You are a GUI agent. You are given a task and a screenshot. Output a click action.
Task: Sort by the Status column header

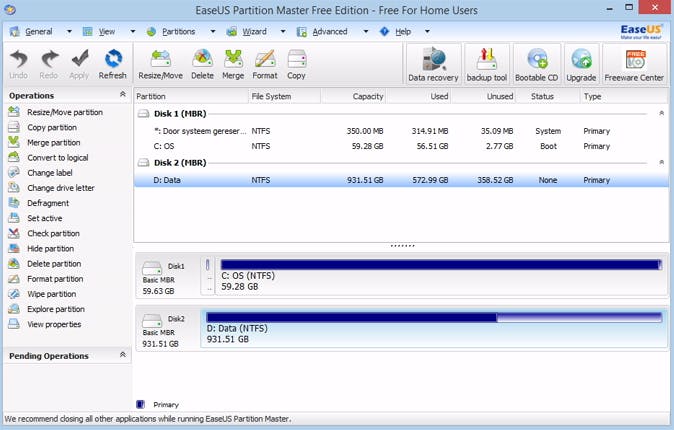coord(548,96)
